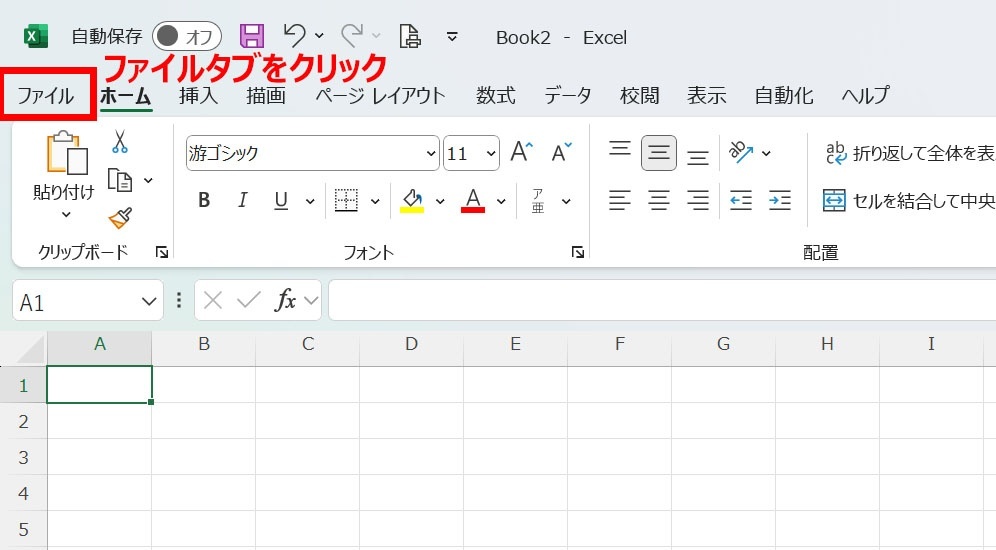Expand the Paste options arrow
996x550 pixels.
[66, 215]
